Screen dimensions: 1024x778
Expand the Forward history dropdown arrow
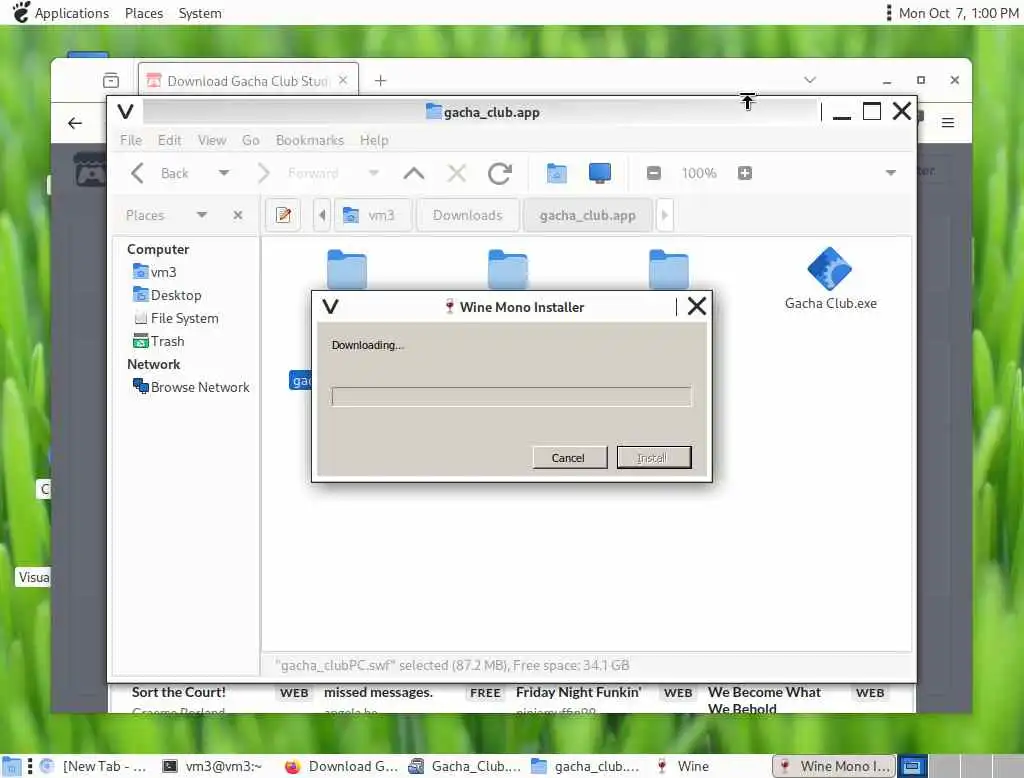pos(374,173)
